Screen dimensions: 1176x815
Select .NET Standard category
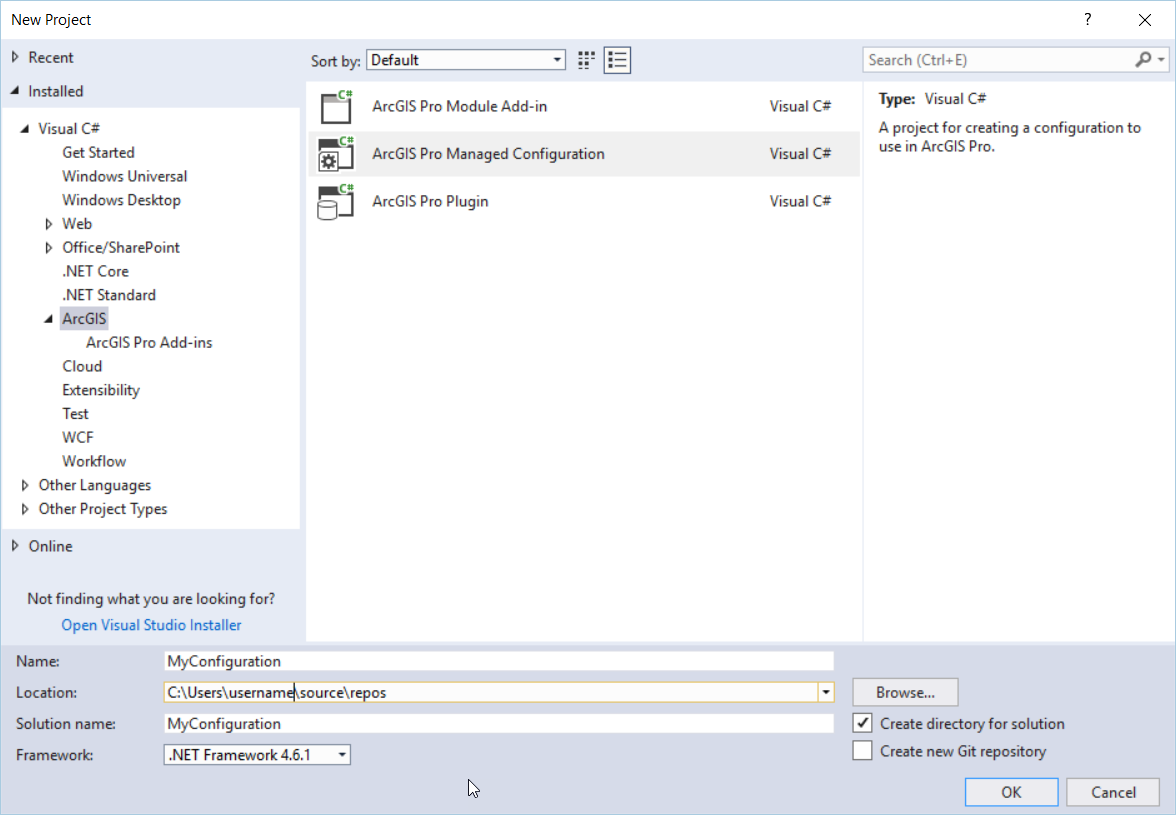(x=109, y=295)
